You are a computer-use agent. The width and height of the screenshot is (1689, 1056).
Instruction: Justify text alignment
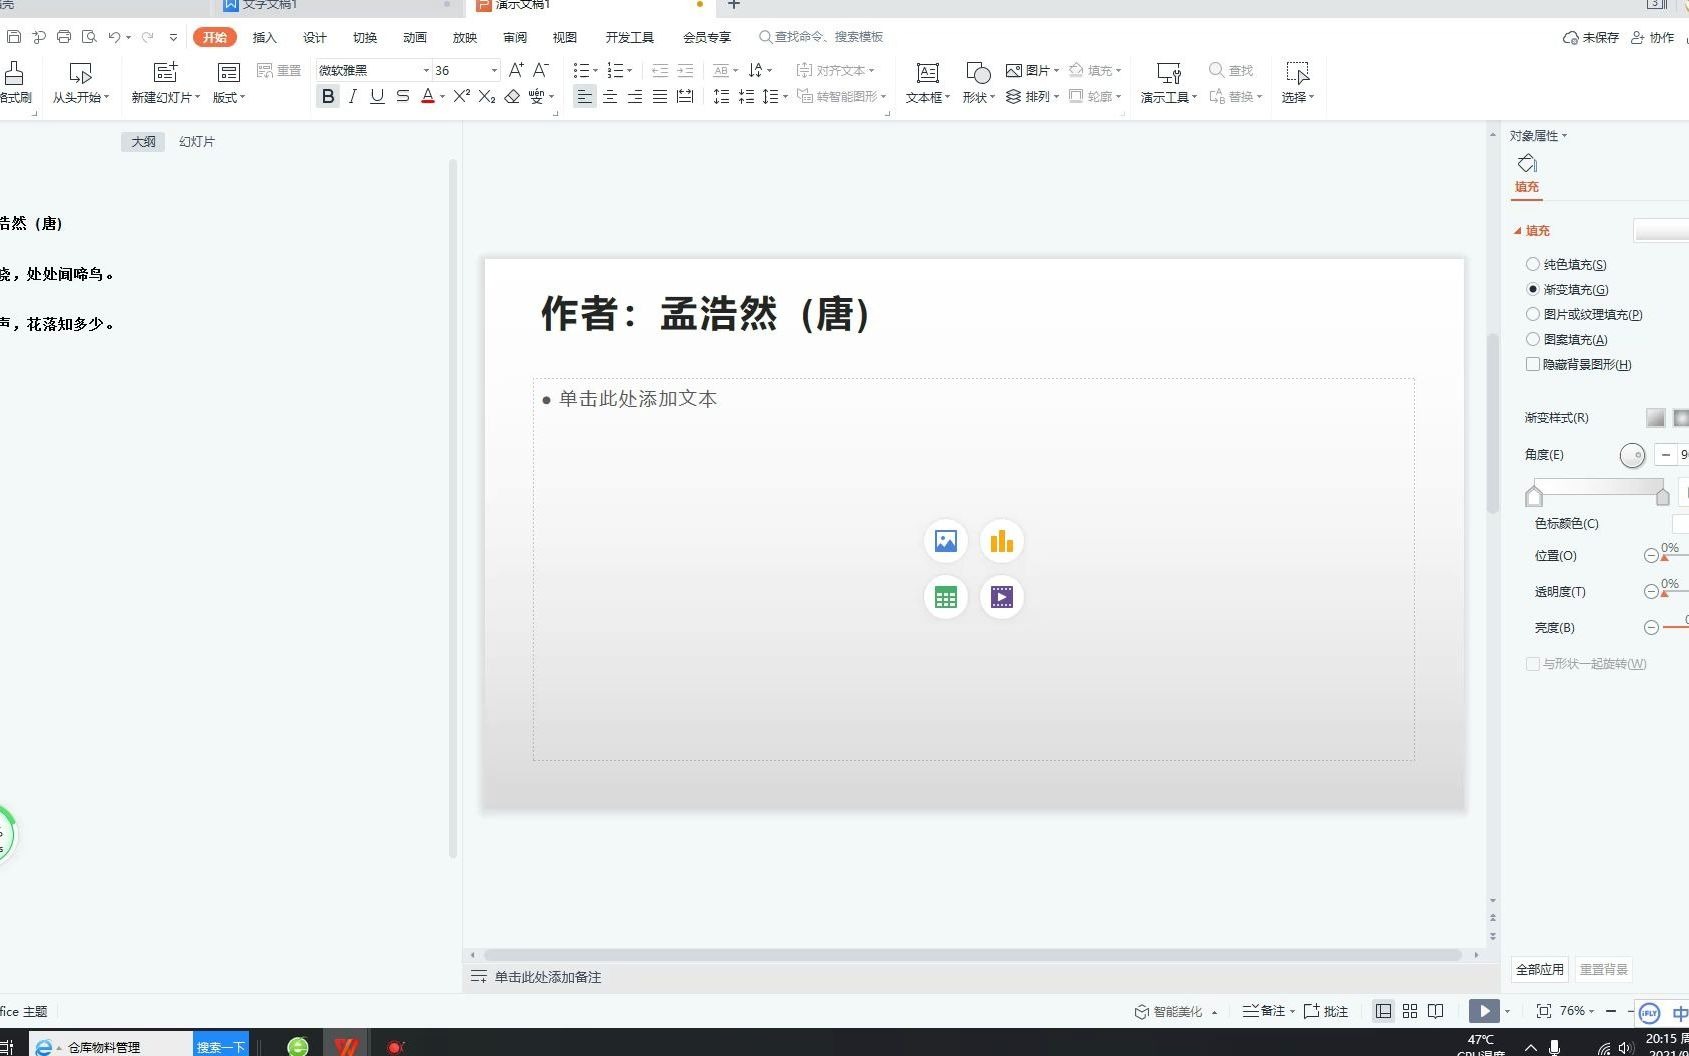tap(660, 96)
